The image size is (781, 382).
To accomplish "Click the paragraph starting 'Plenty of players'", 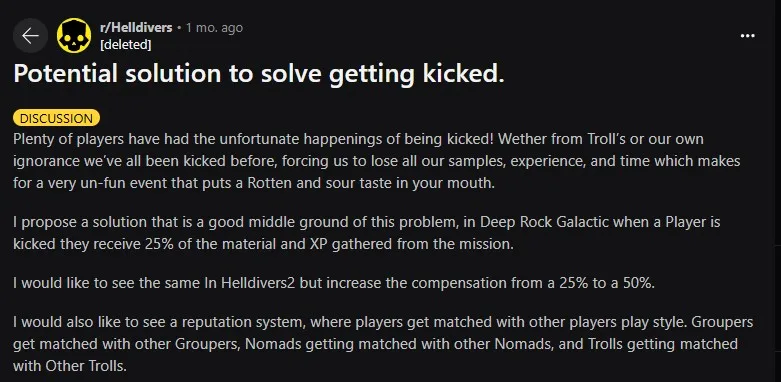I will 377,160.
